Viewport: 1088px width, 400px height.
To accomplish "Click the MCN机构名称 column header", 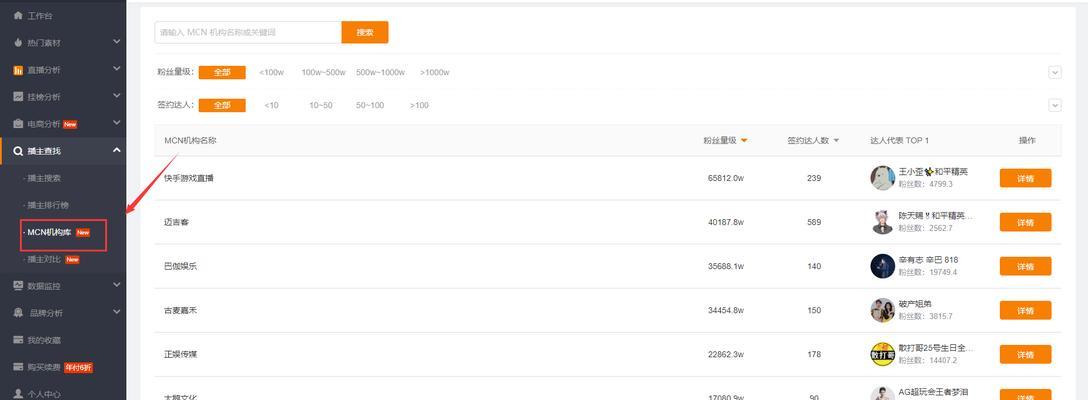I will point(190,140).
